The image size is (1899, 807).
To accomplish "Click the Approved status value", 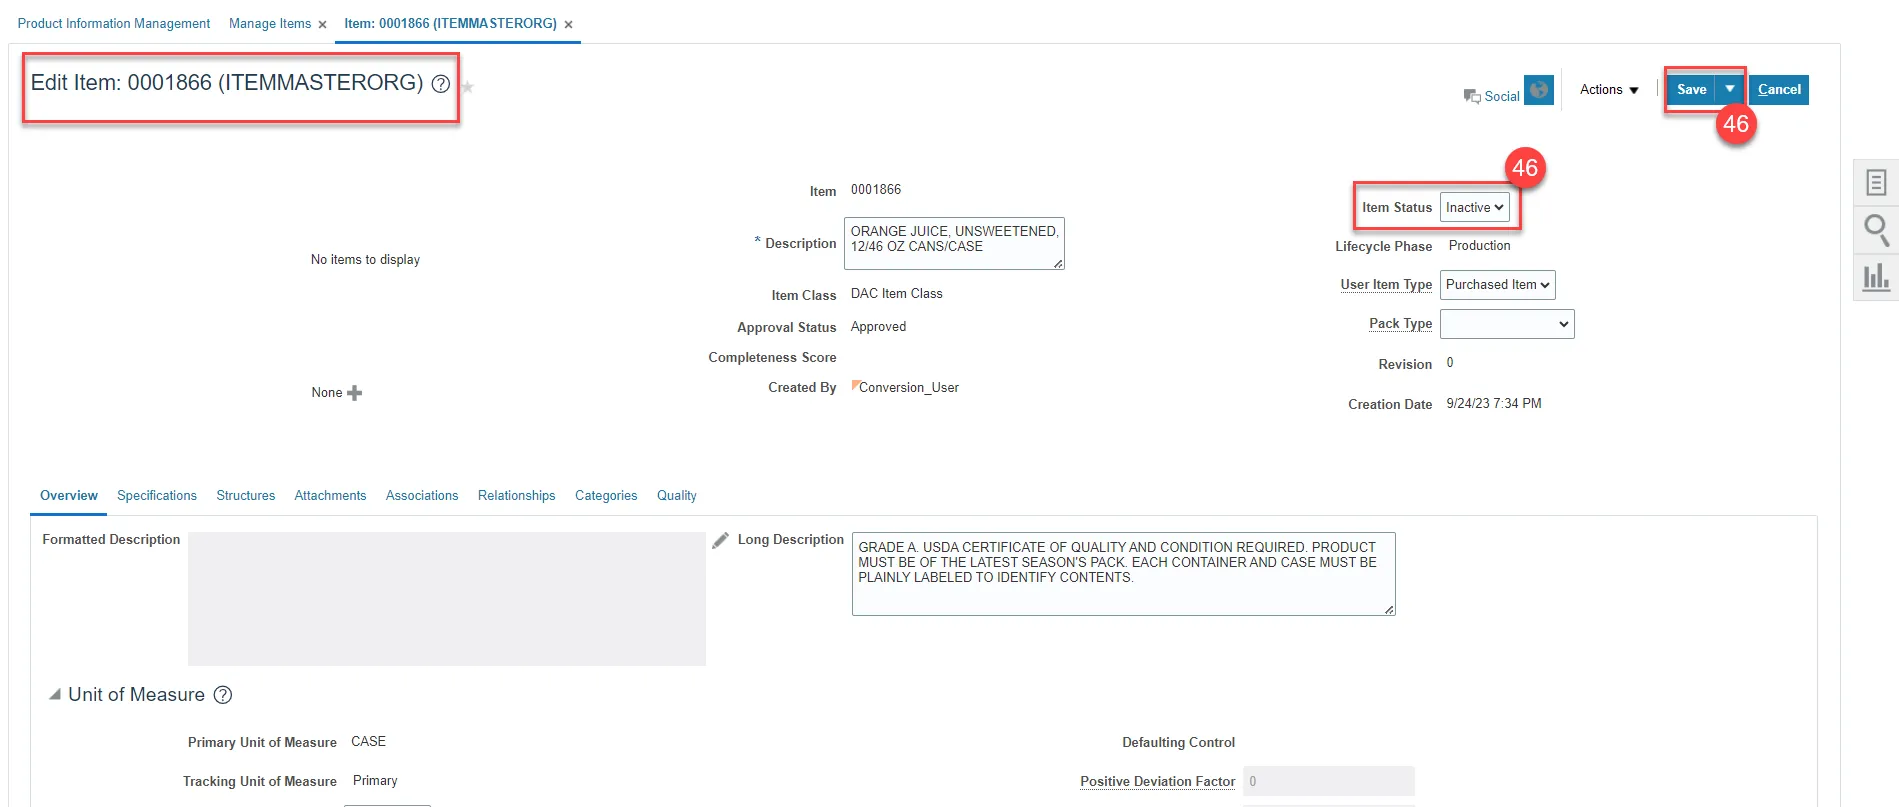I will pyautogui.click(x=878, y=327).
